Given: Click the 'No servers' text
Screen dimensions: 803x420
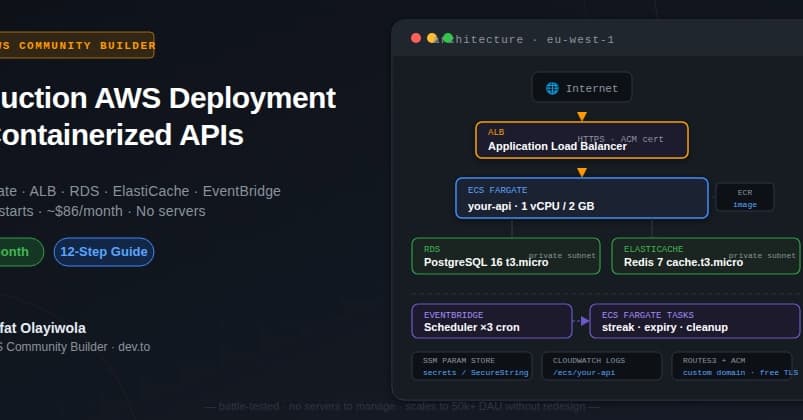Looking at the screenshot, I should point(171,211).
